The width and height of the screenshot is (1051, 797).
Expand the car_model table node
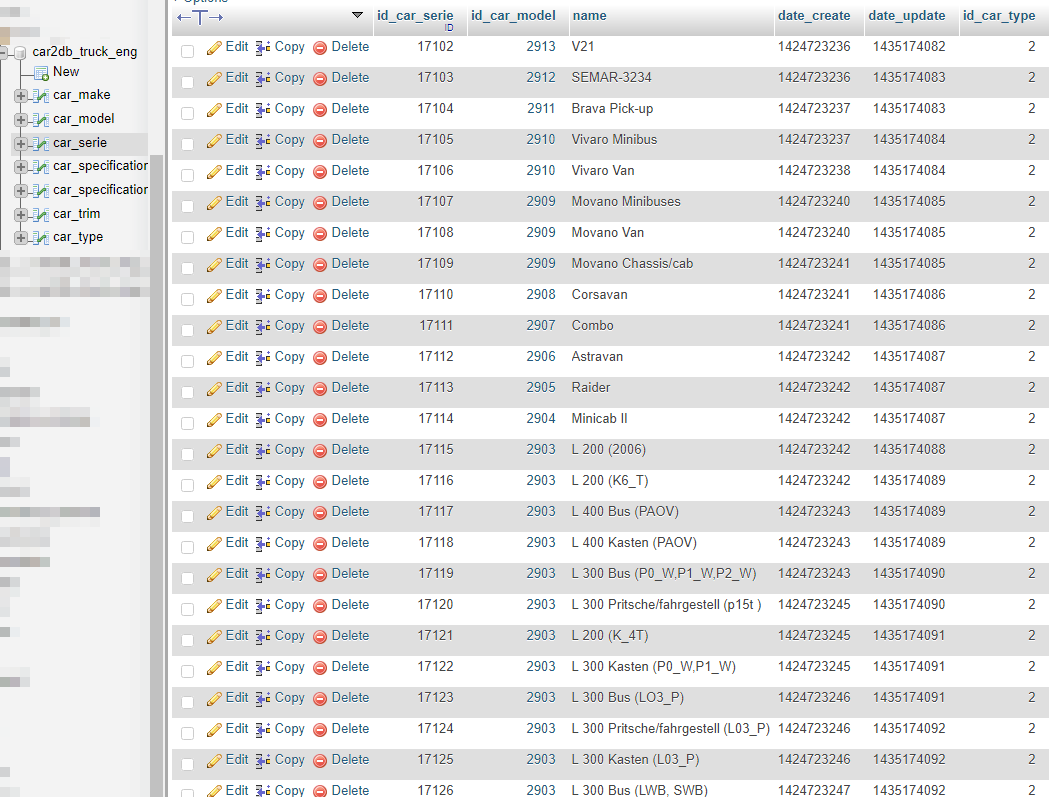tap(21, 120)
